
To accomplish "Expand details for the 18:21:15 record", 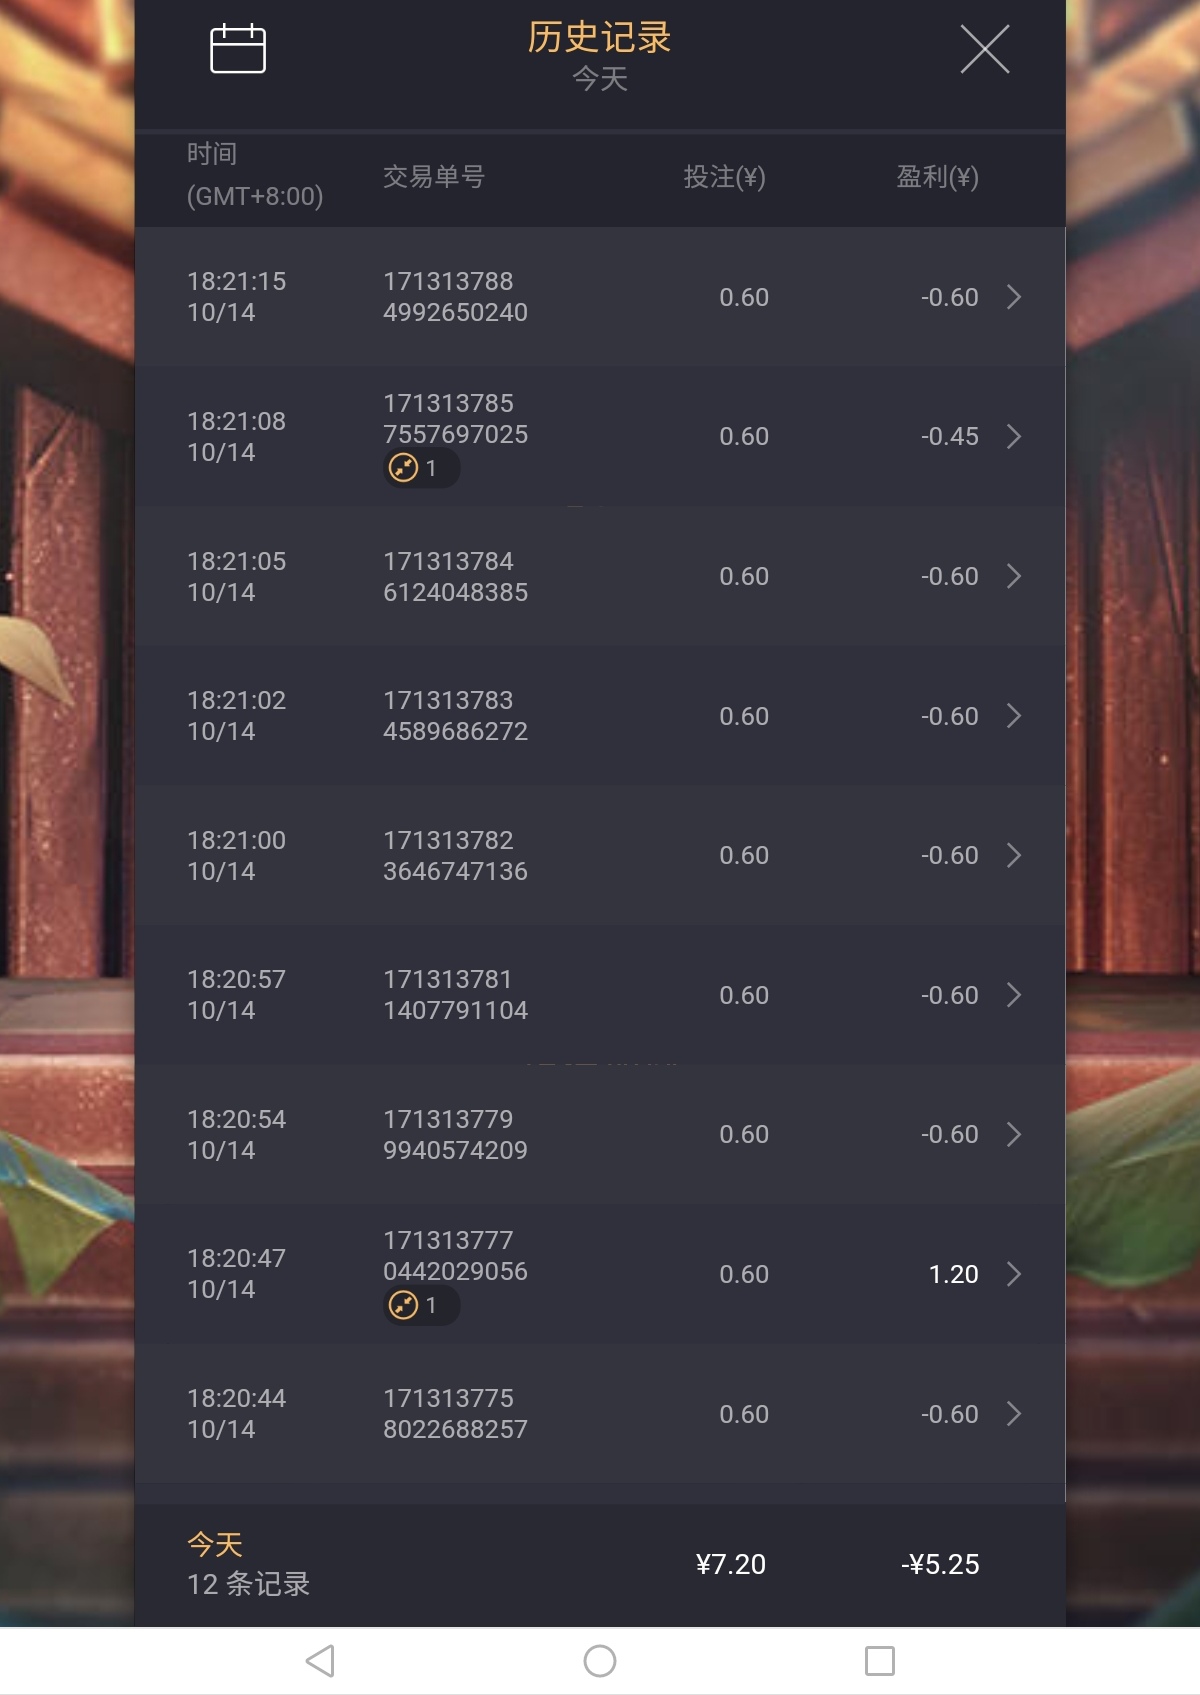I will (x=1013, y=297).
